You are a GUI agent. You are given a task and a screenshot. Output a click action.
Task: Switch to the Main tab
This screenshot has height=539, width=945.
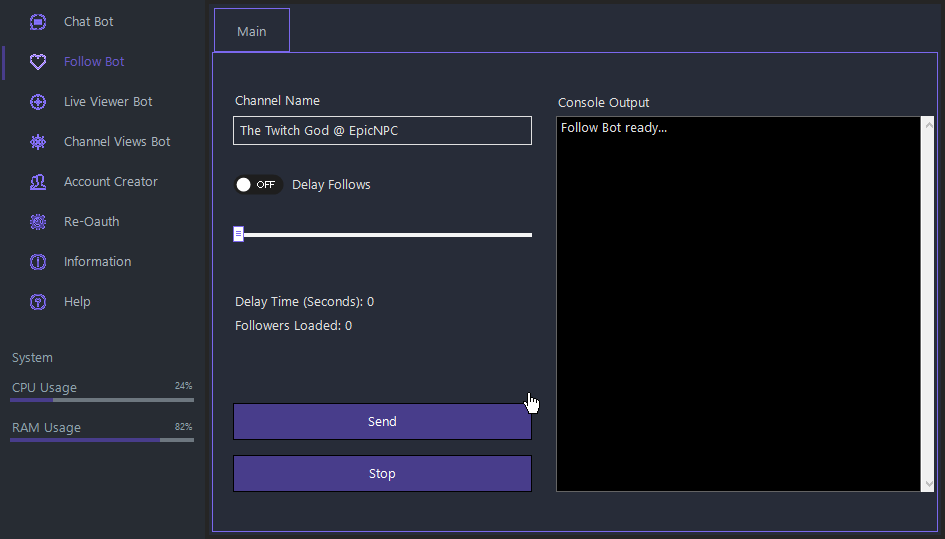coord(252,31)
